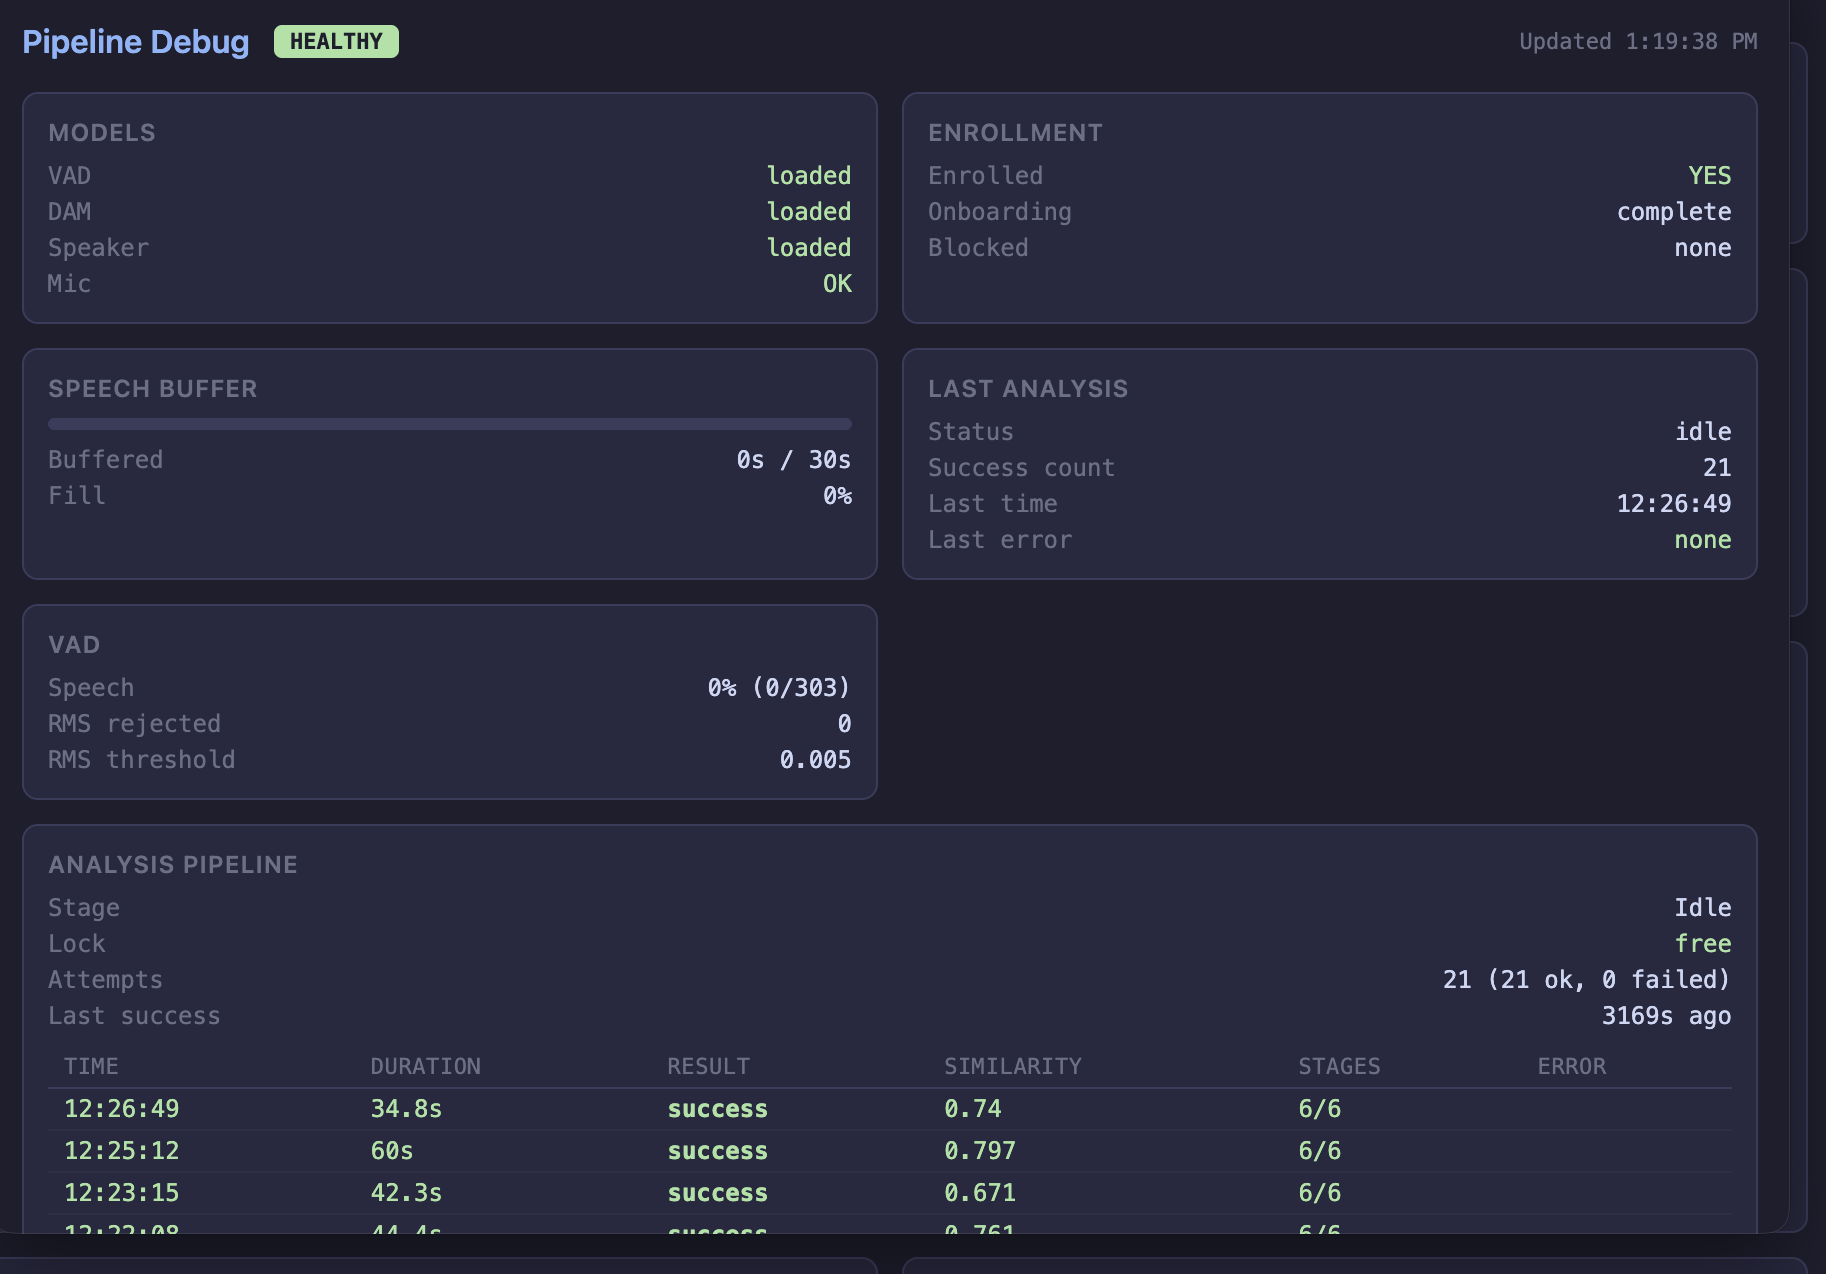Click the 60s duration cell
The width and height of the screenshot is (1826, 1274).
pos(392,1151)
